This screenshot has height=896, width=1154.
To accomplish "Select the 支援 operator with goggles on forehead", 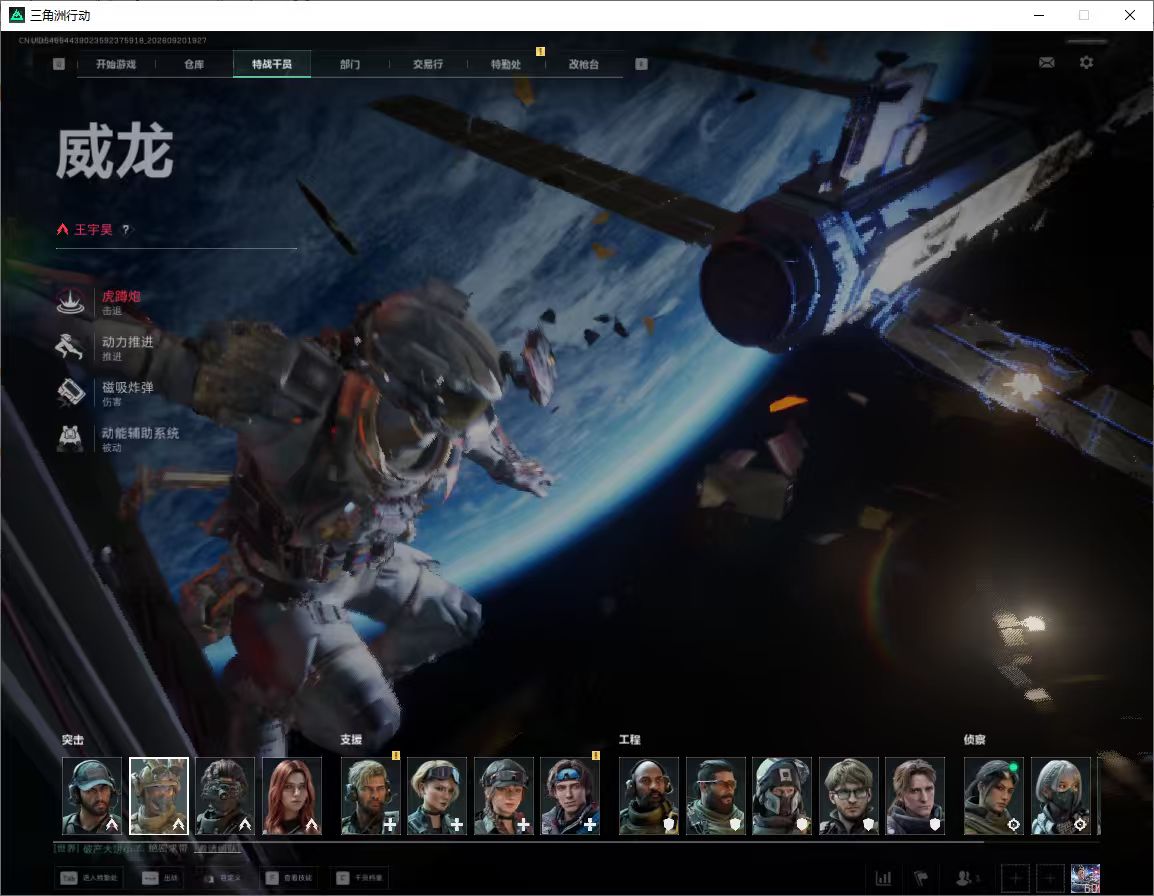I will point(437,796).
